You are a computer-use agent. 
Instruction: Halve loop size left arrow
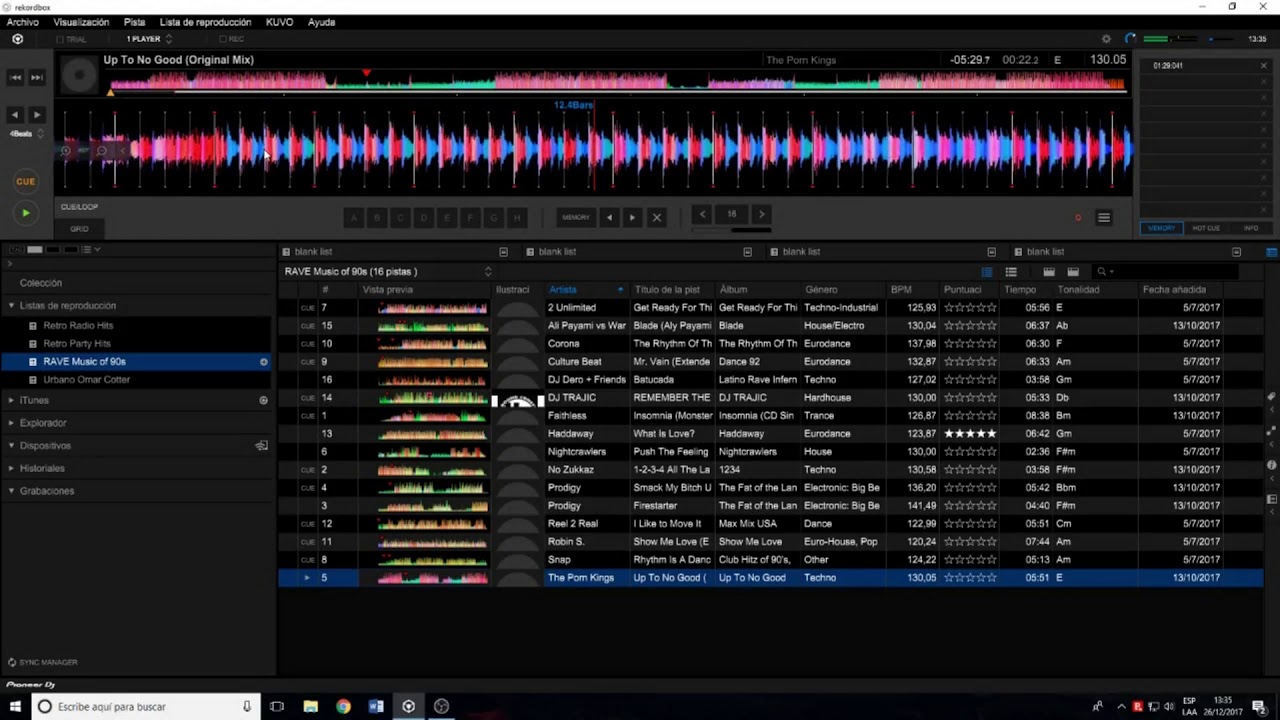pyautogui.click(x=703, y=214)
